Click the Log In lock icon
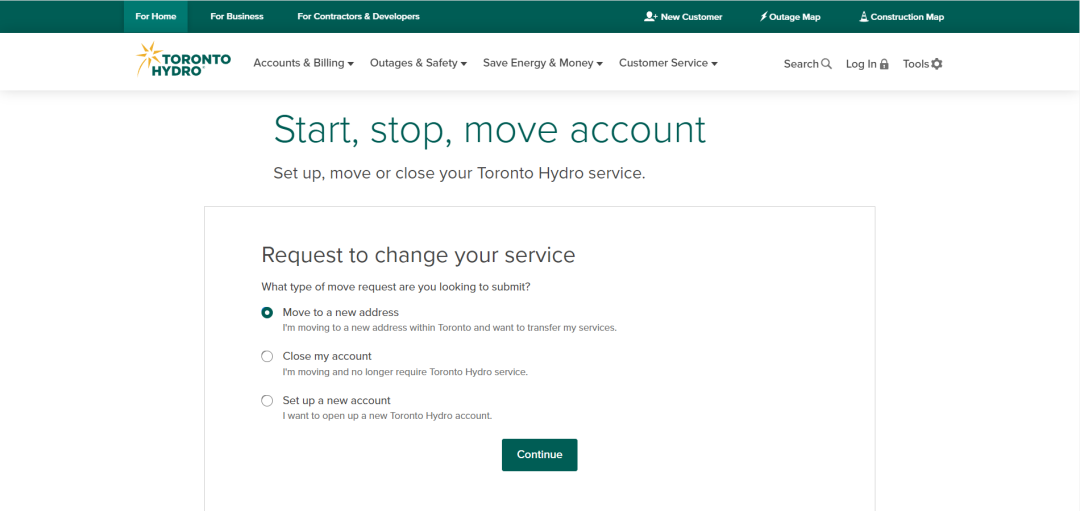This screenshot has height=511, width=1080. click(x=884, y=64)
